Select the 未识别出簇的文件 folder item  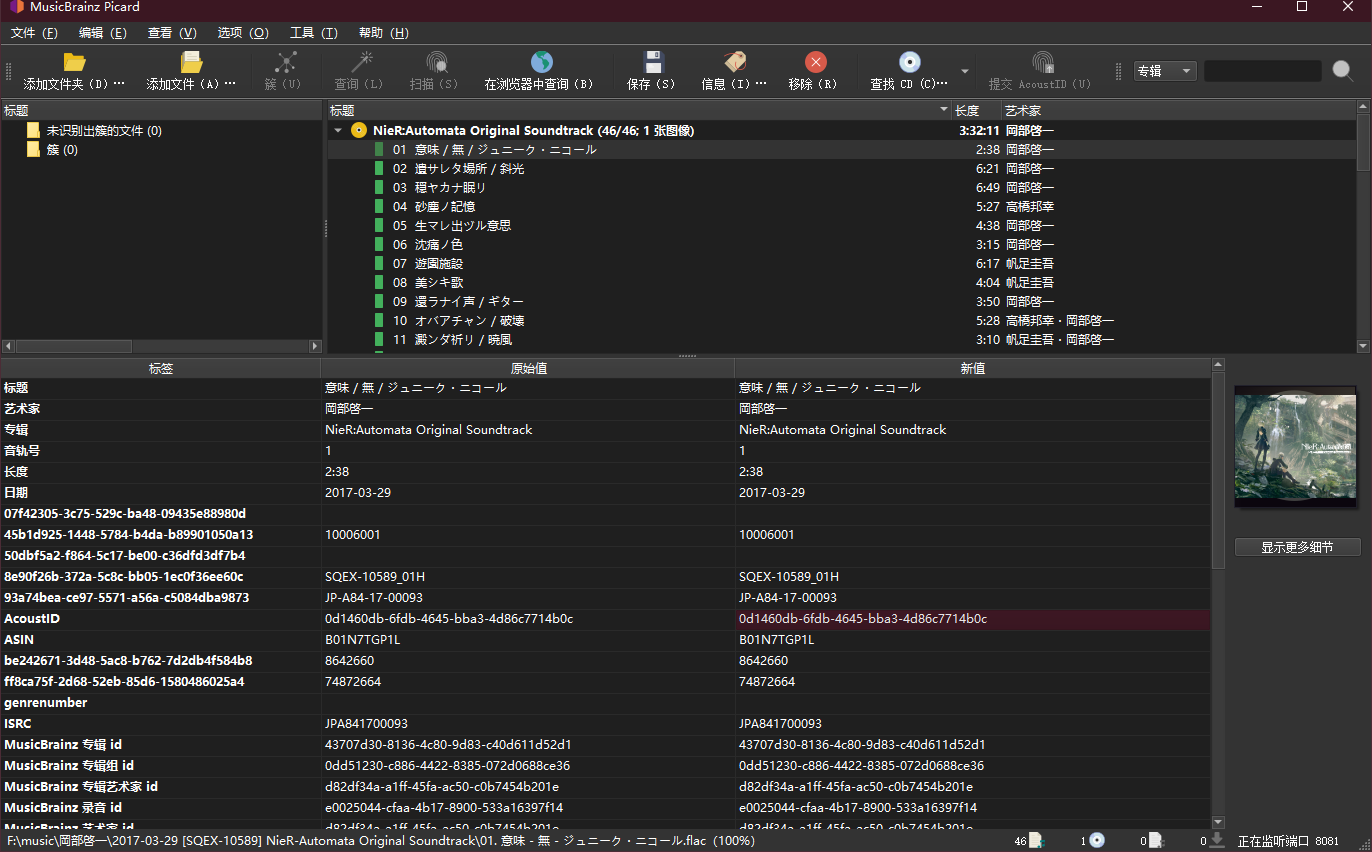click(x=104, y=130)
